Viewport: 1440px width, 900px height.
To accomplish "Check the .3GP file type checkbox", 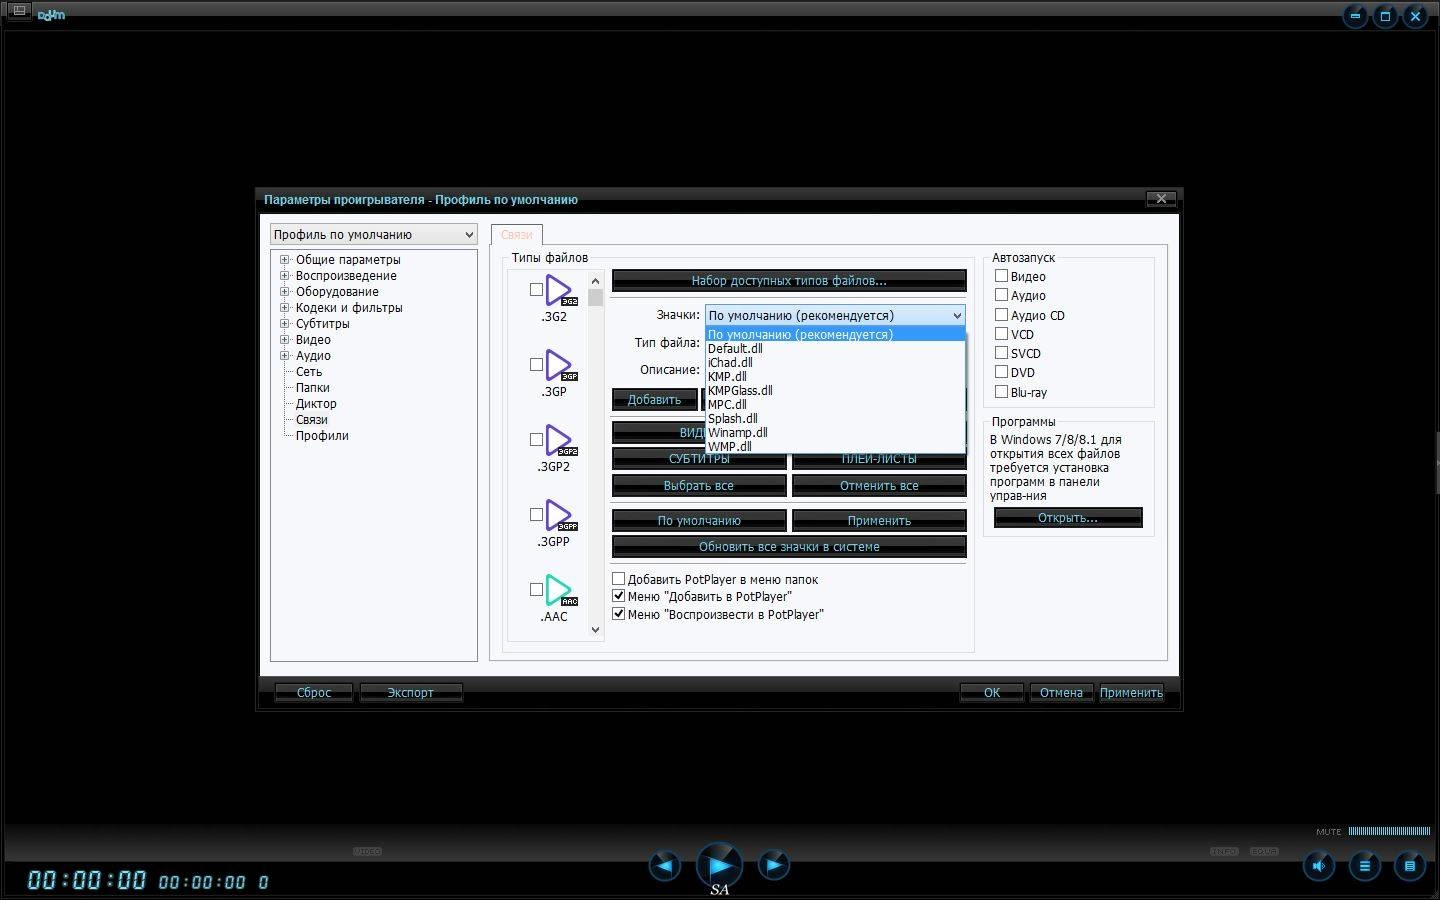I will pos(536,365).
